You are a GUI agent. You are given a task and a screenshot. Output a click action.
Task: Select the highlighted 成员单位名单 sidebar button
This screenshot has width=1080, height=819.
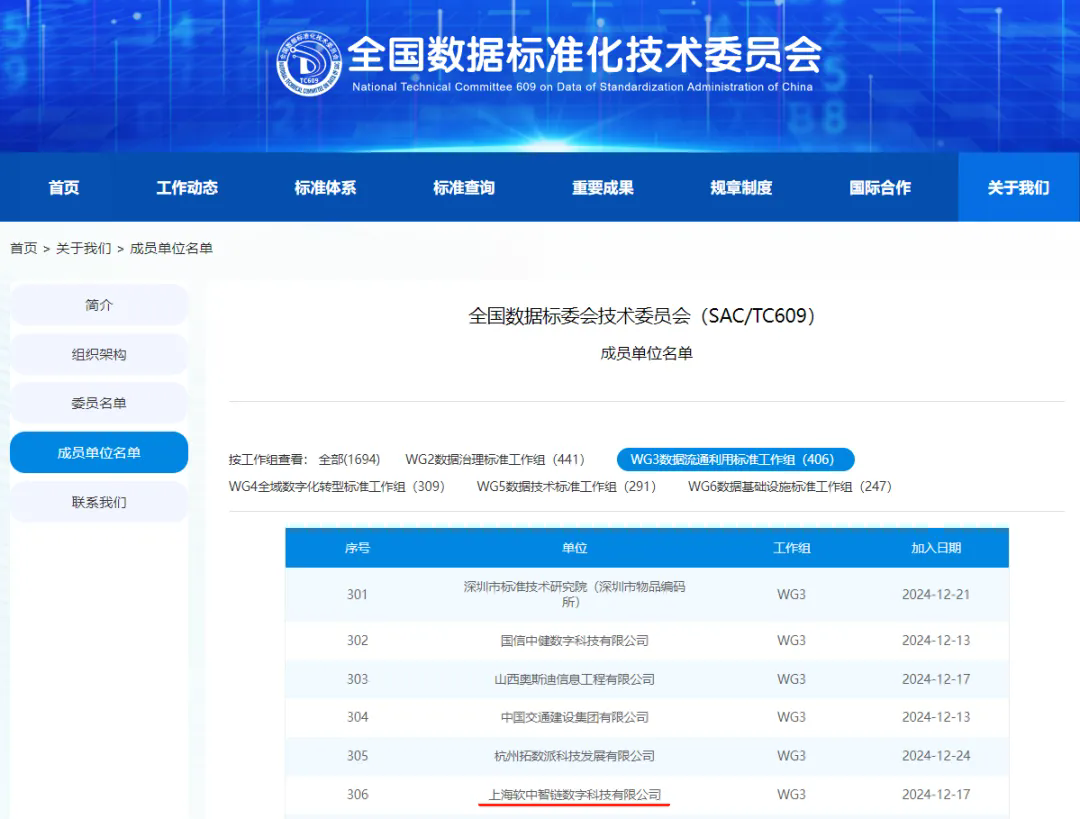pyautogui.click(x=99, y=453)
